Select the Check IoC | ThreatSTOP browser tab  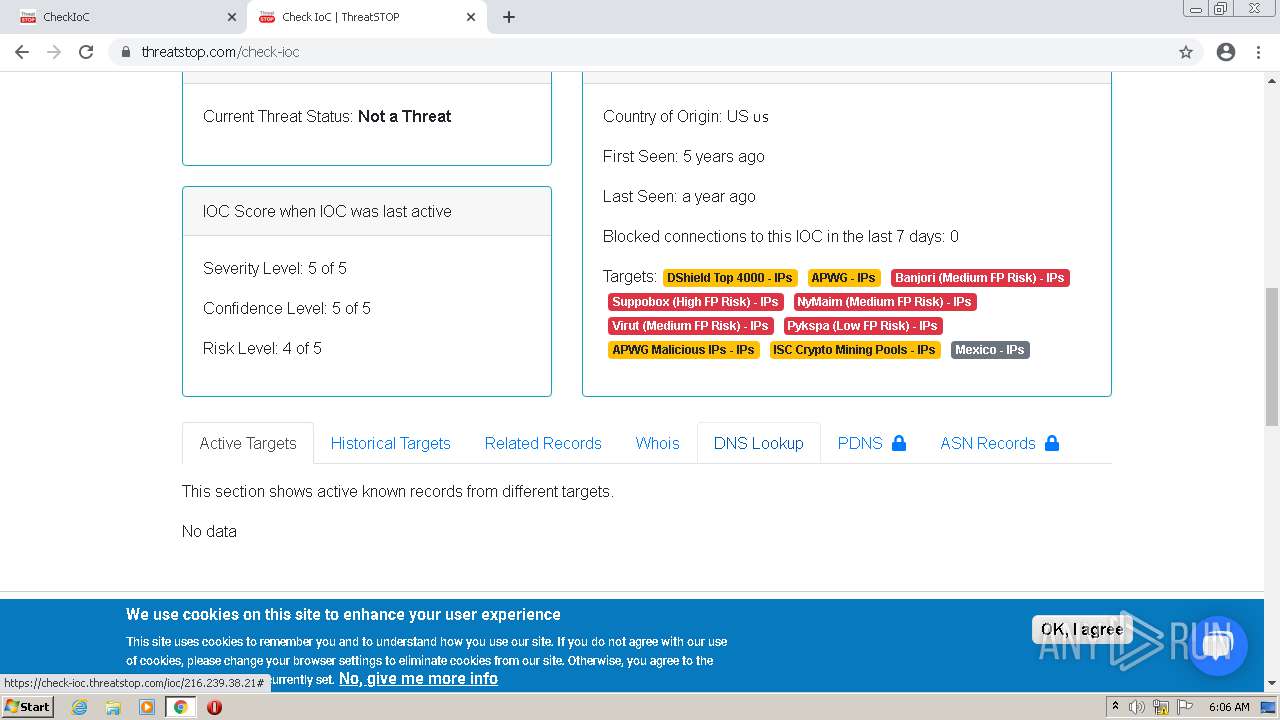click(365, 17)
